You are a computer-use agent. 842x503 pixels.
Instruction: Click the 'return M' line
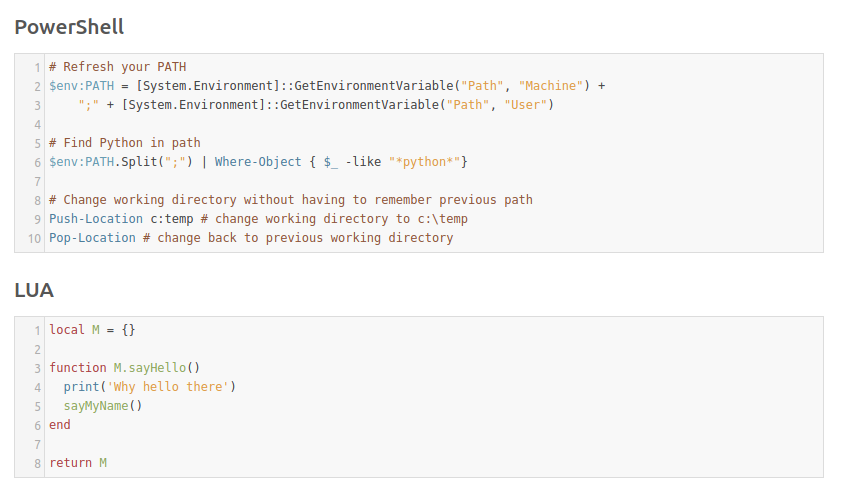point(78,463)
